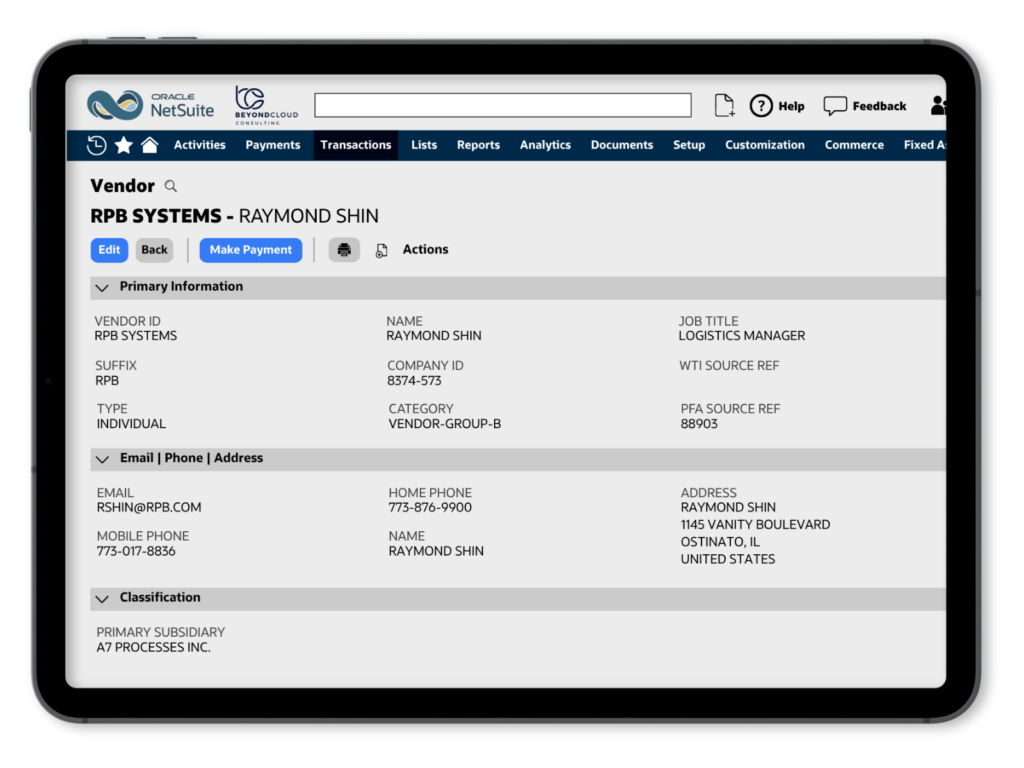
Task: Select mobile phone 773-017-8836
Action: [x=136, y=551]
